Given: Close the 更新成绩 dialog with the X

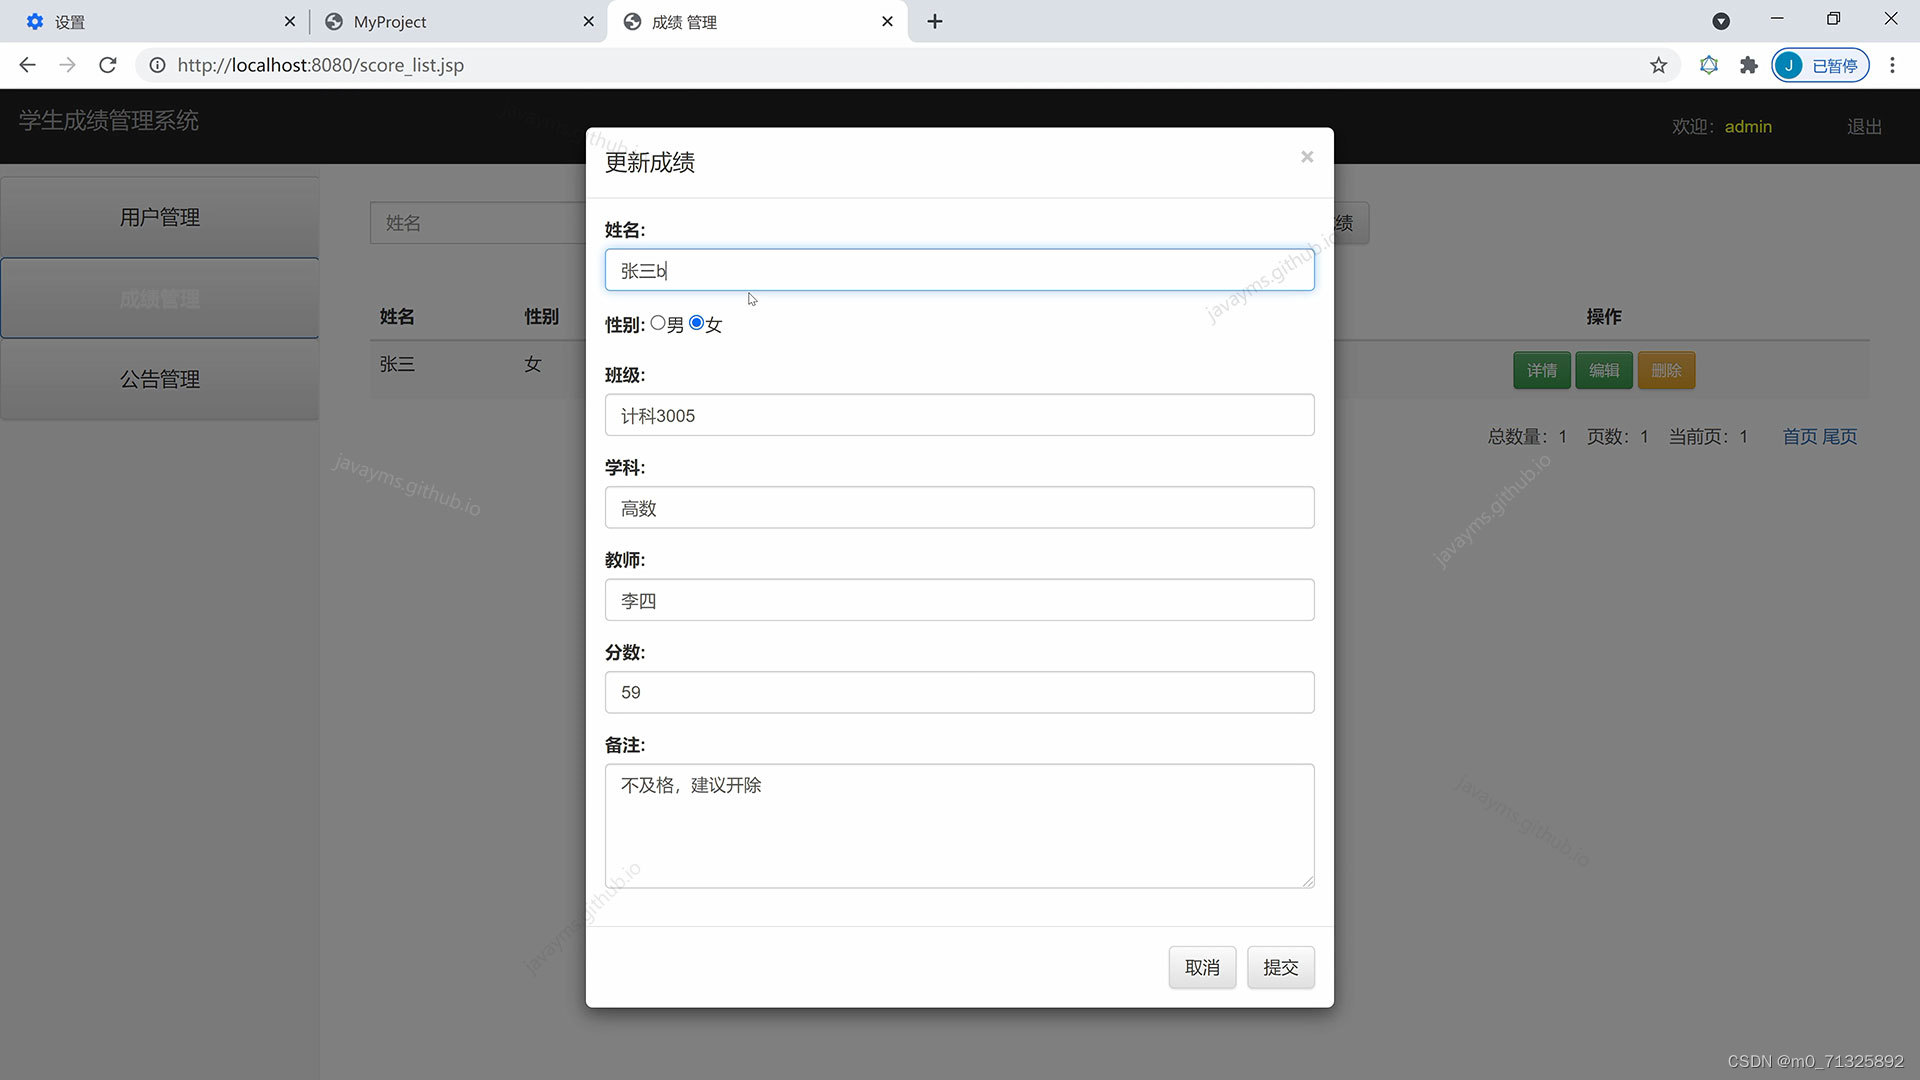Looking at the screenshot, I should [1306, 157].
